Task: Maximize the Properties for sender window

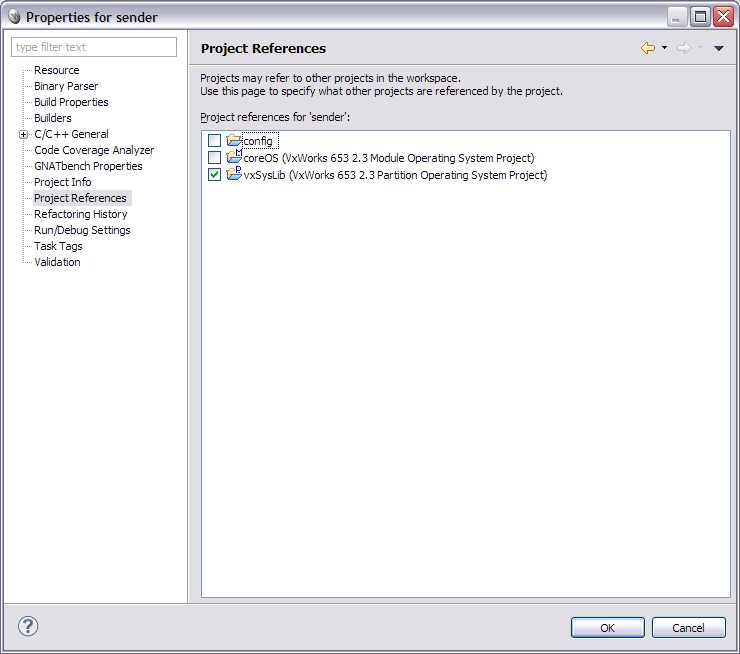Action: 700,17
